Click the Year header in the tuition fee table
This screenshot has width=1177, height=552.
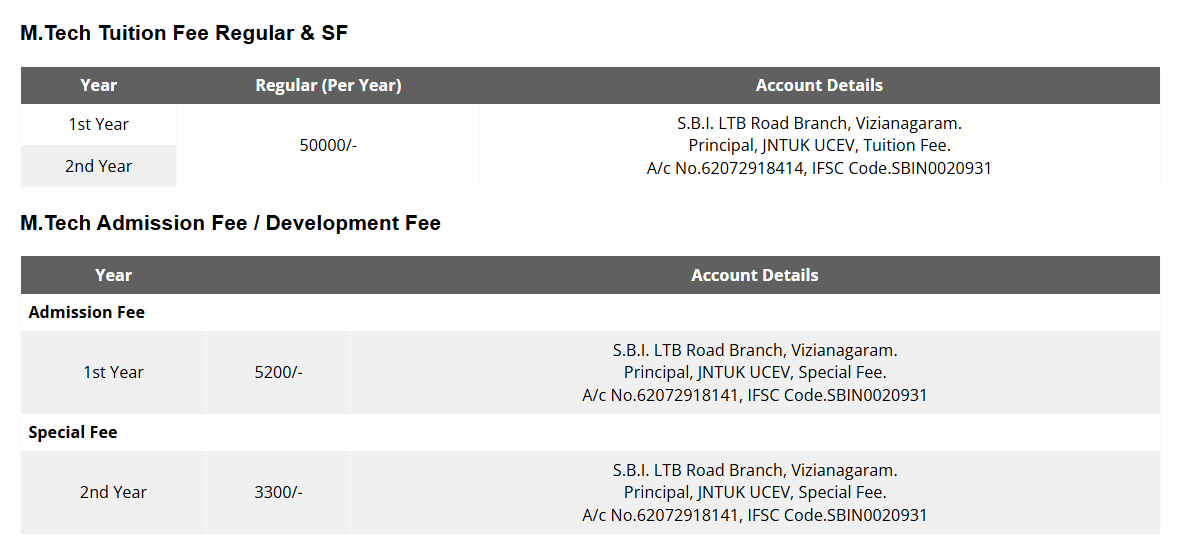pyautogui.click(x=98, y=86)
